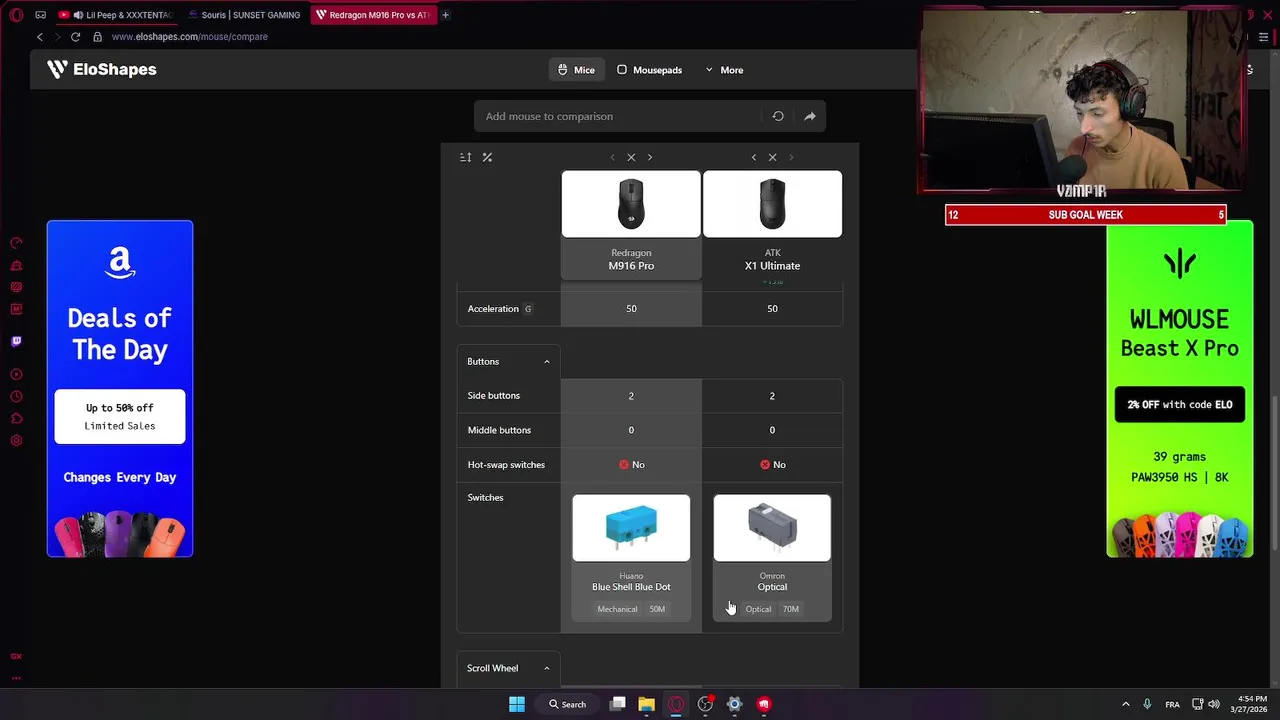
Task: Open Opera sidebar history clock icon
Action: click(x=16, y=396)
